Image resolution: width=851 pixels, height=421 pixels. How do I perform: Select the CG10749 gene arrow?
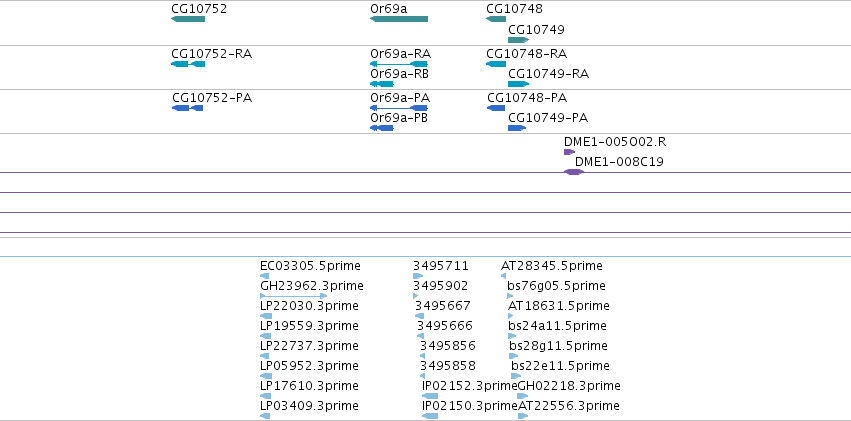518,40
